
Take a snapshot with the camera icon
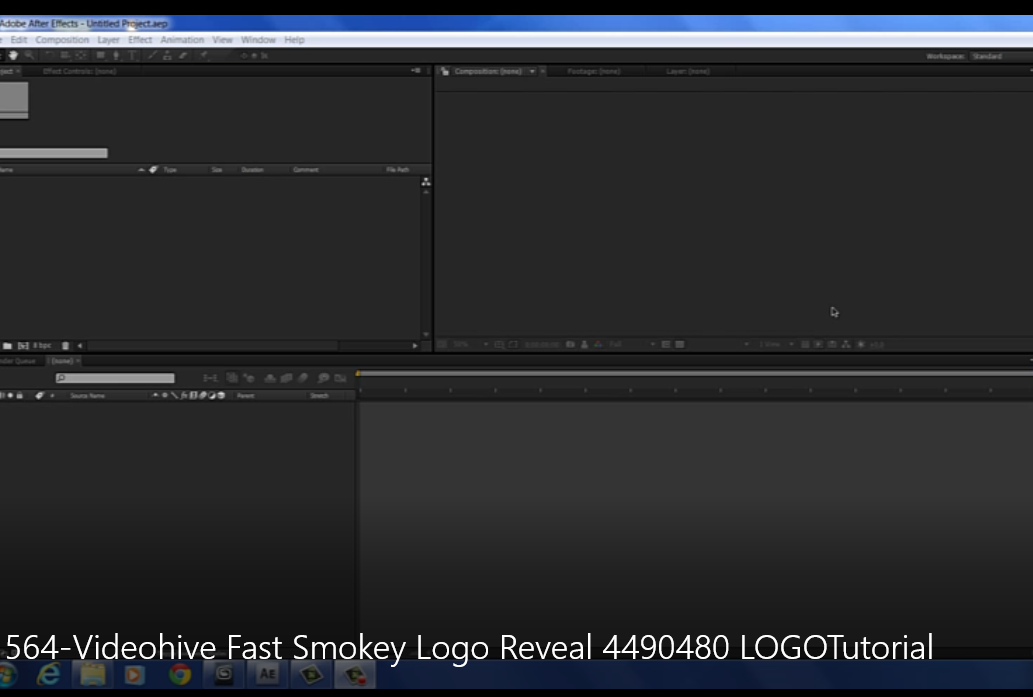coord(571,345)
